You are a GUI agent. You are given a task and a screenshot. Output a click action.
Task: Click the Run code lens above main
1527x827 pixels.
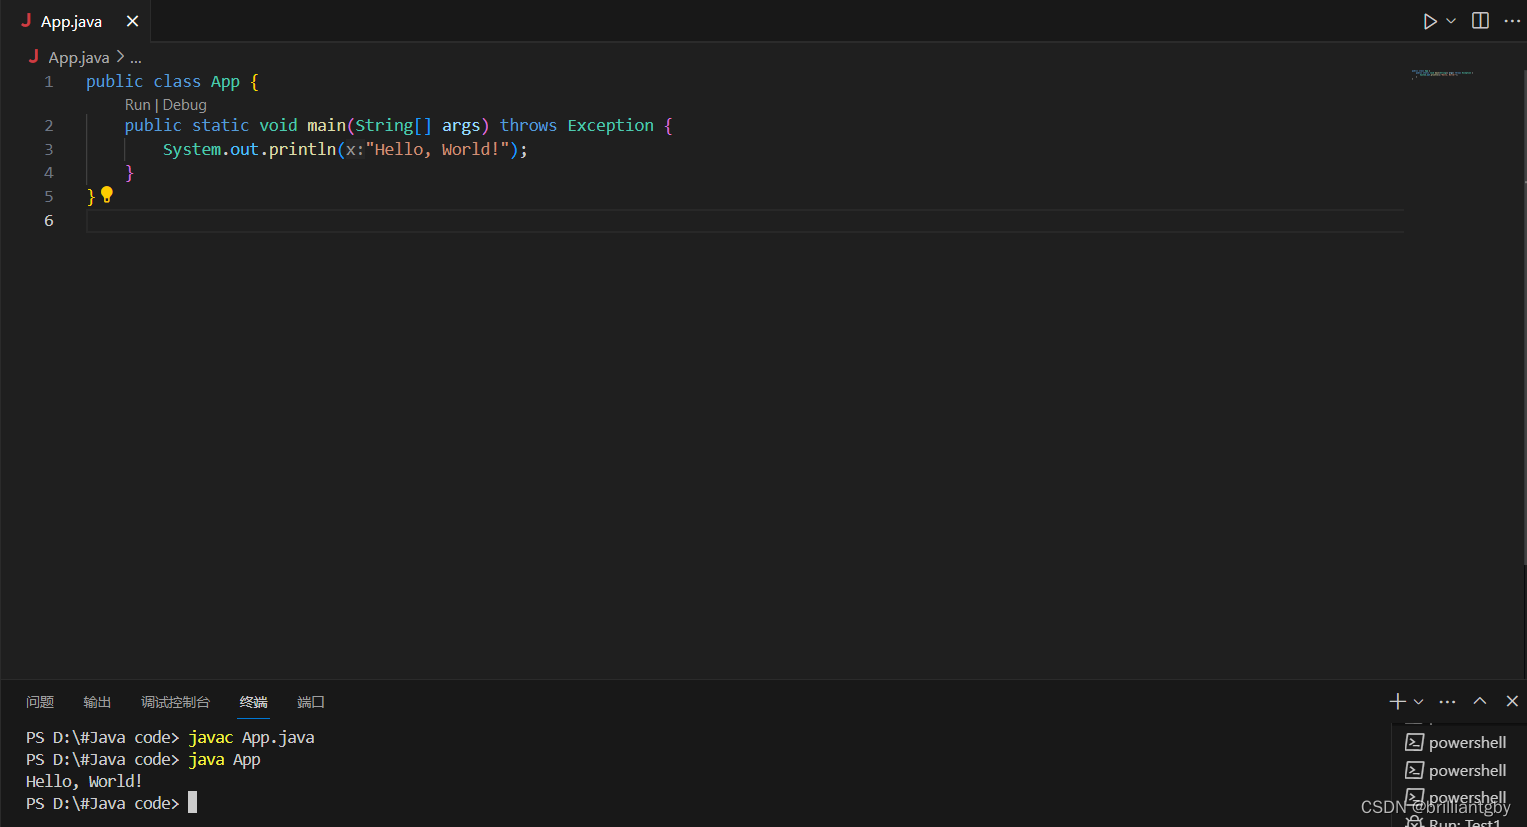(137, 104)
